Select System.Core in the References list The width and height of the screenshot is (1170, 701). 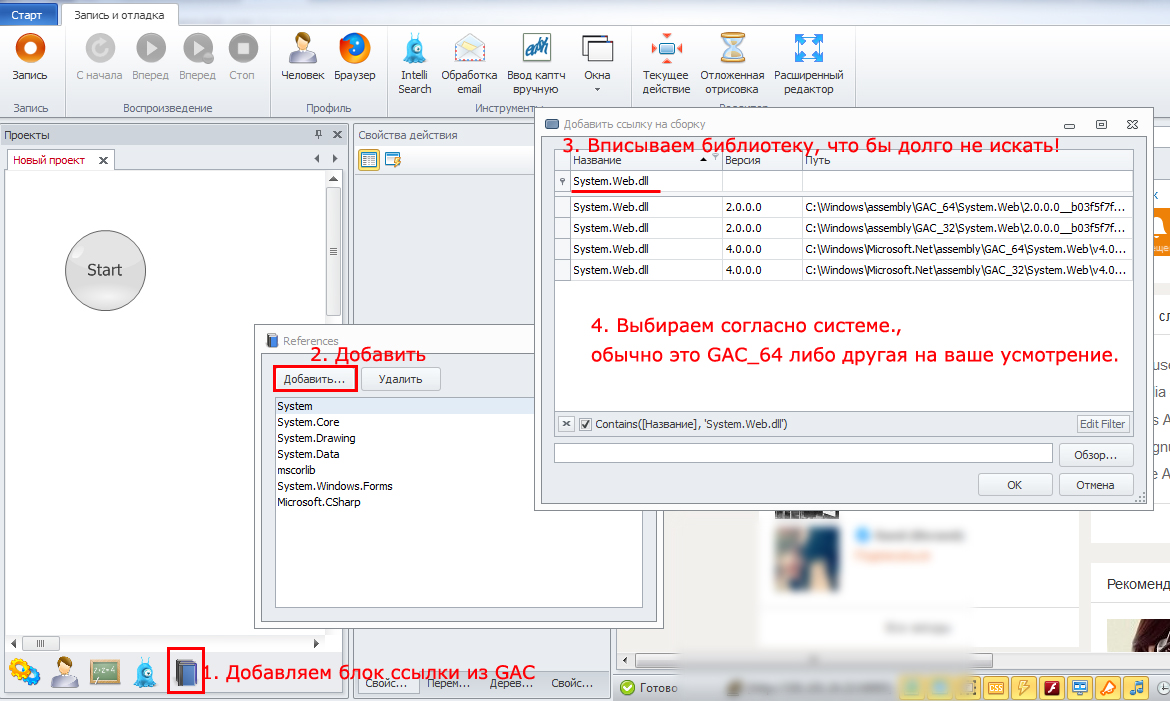(x=308, y=422)
